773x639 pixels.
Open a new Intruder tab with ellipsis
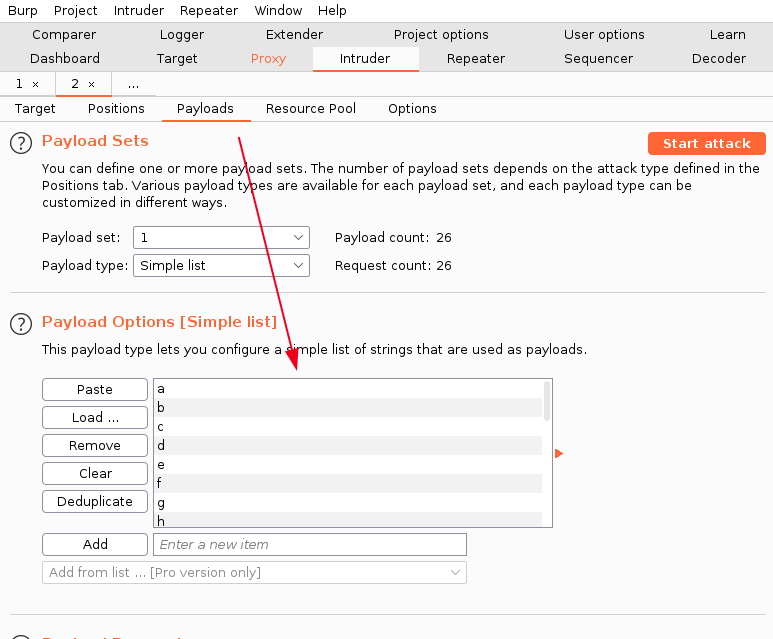pyautogui.click(x=133, y=84)
